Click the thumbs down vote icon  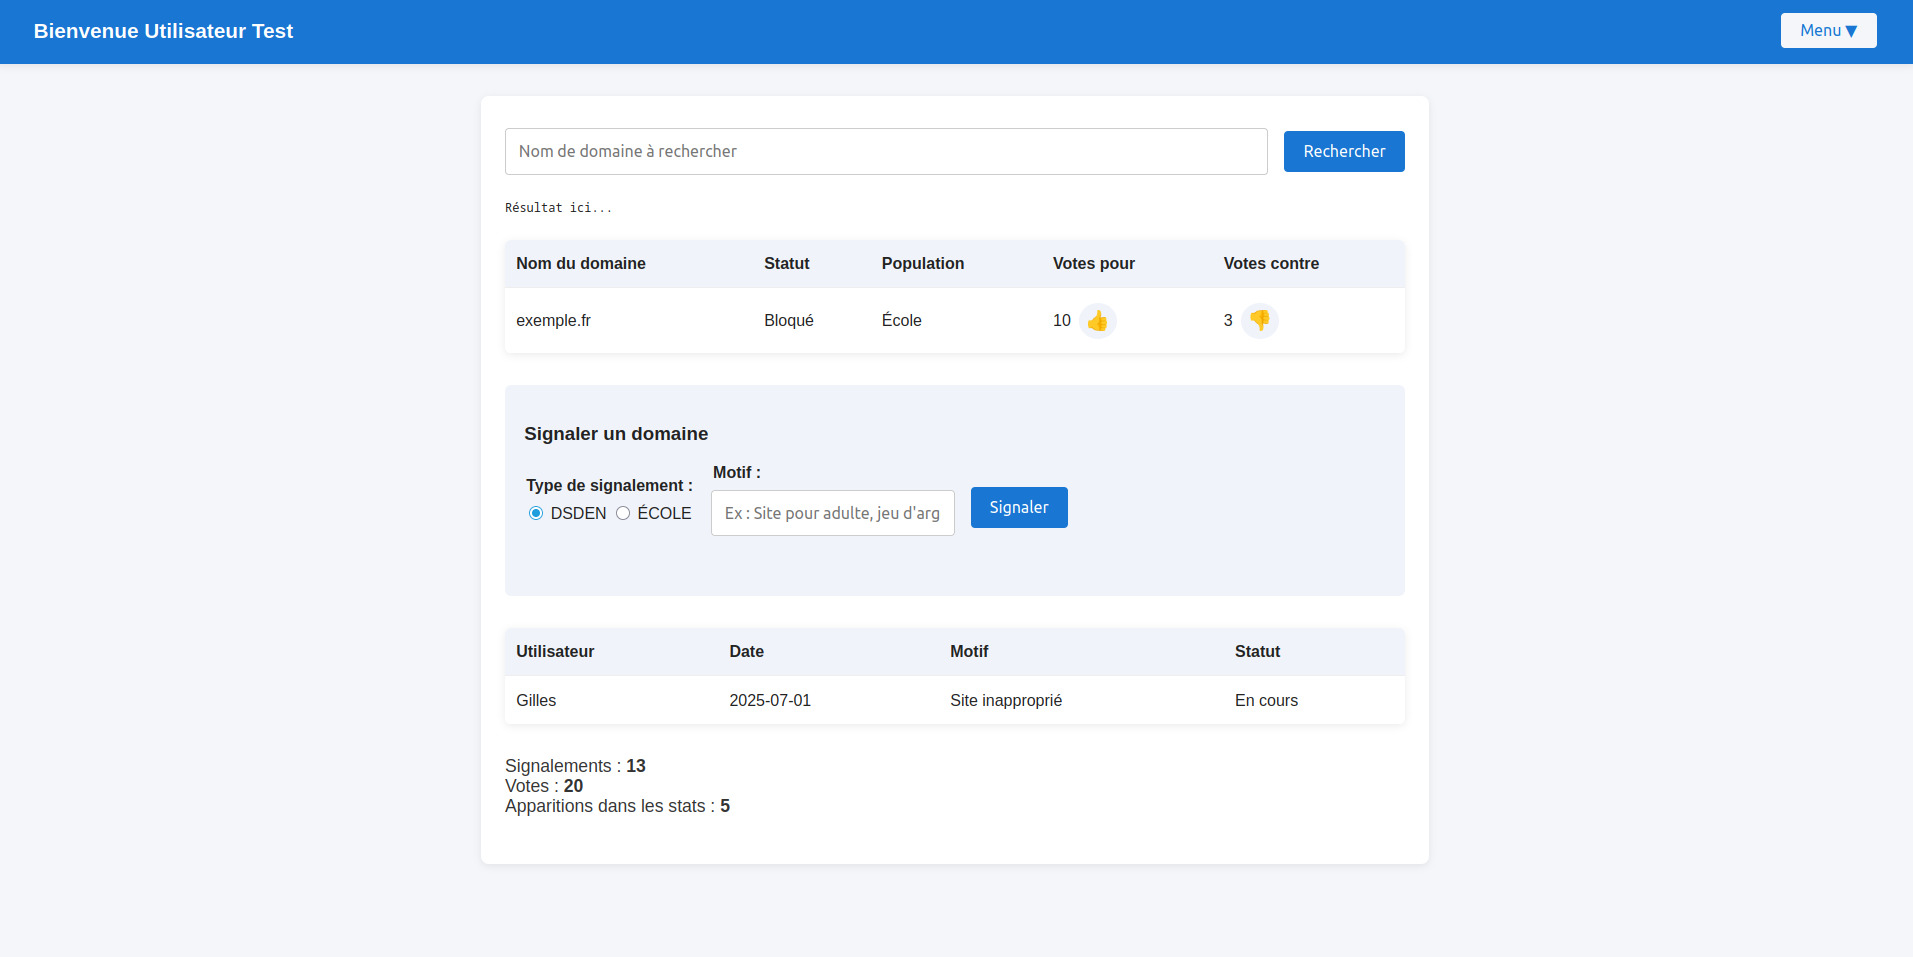point(1259,321)
